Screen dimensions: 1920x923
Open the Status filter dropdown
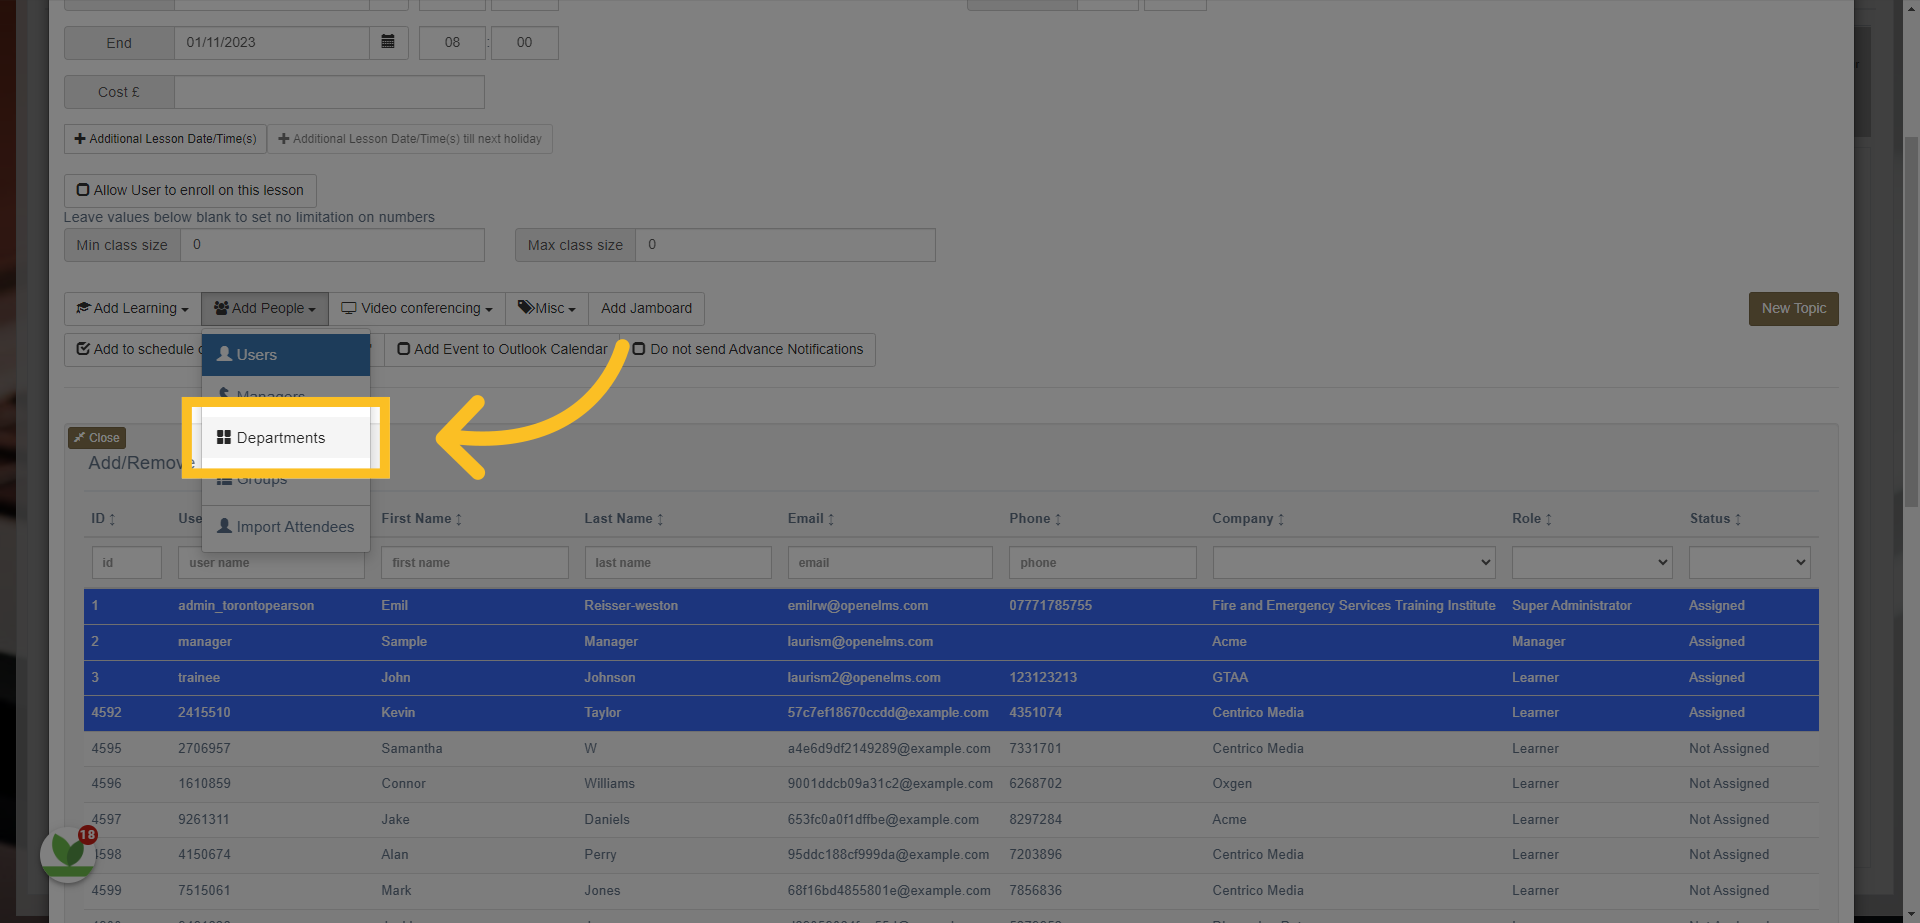point(1749,562)
